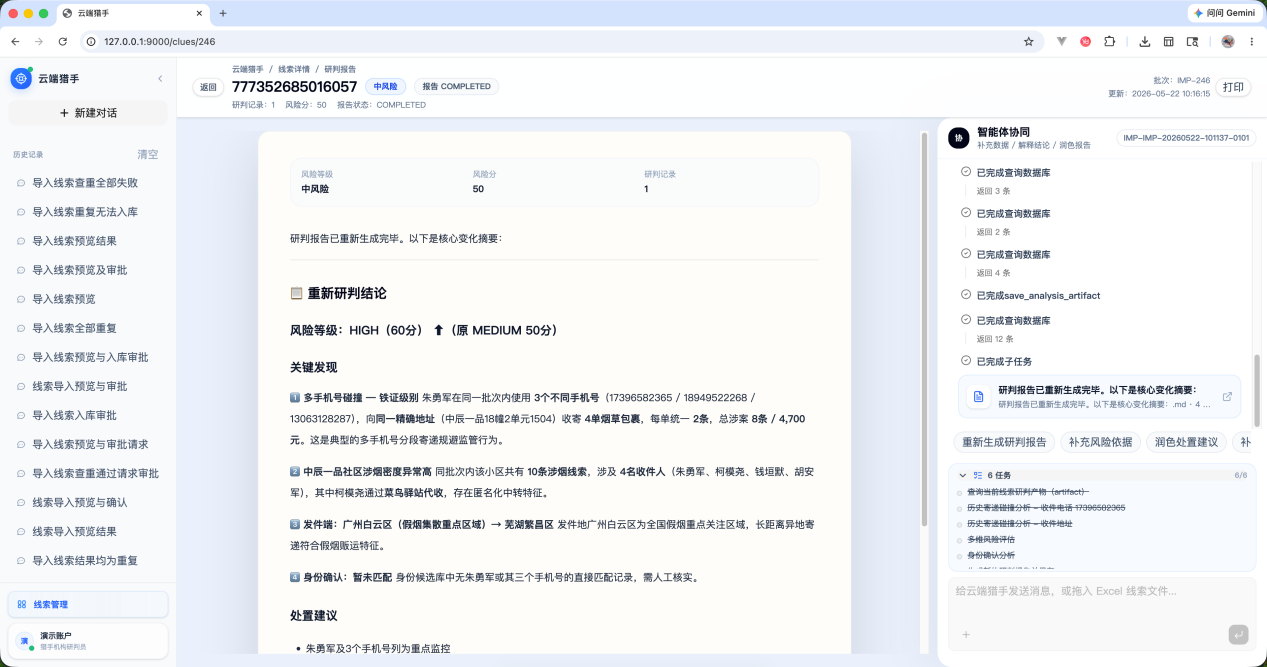Screen dimensions: 1267x667
Task: Select the 云端猎手 browser tab
Action: coord(132,13)
